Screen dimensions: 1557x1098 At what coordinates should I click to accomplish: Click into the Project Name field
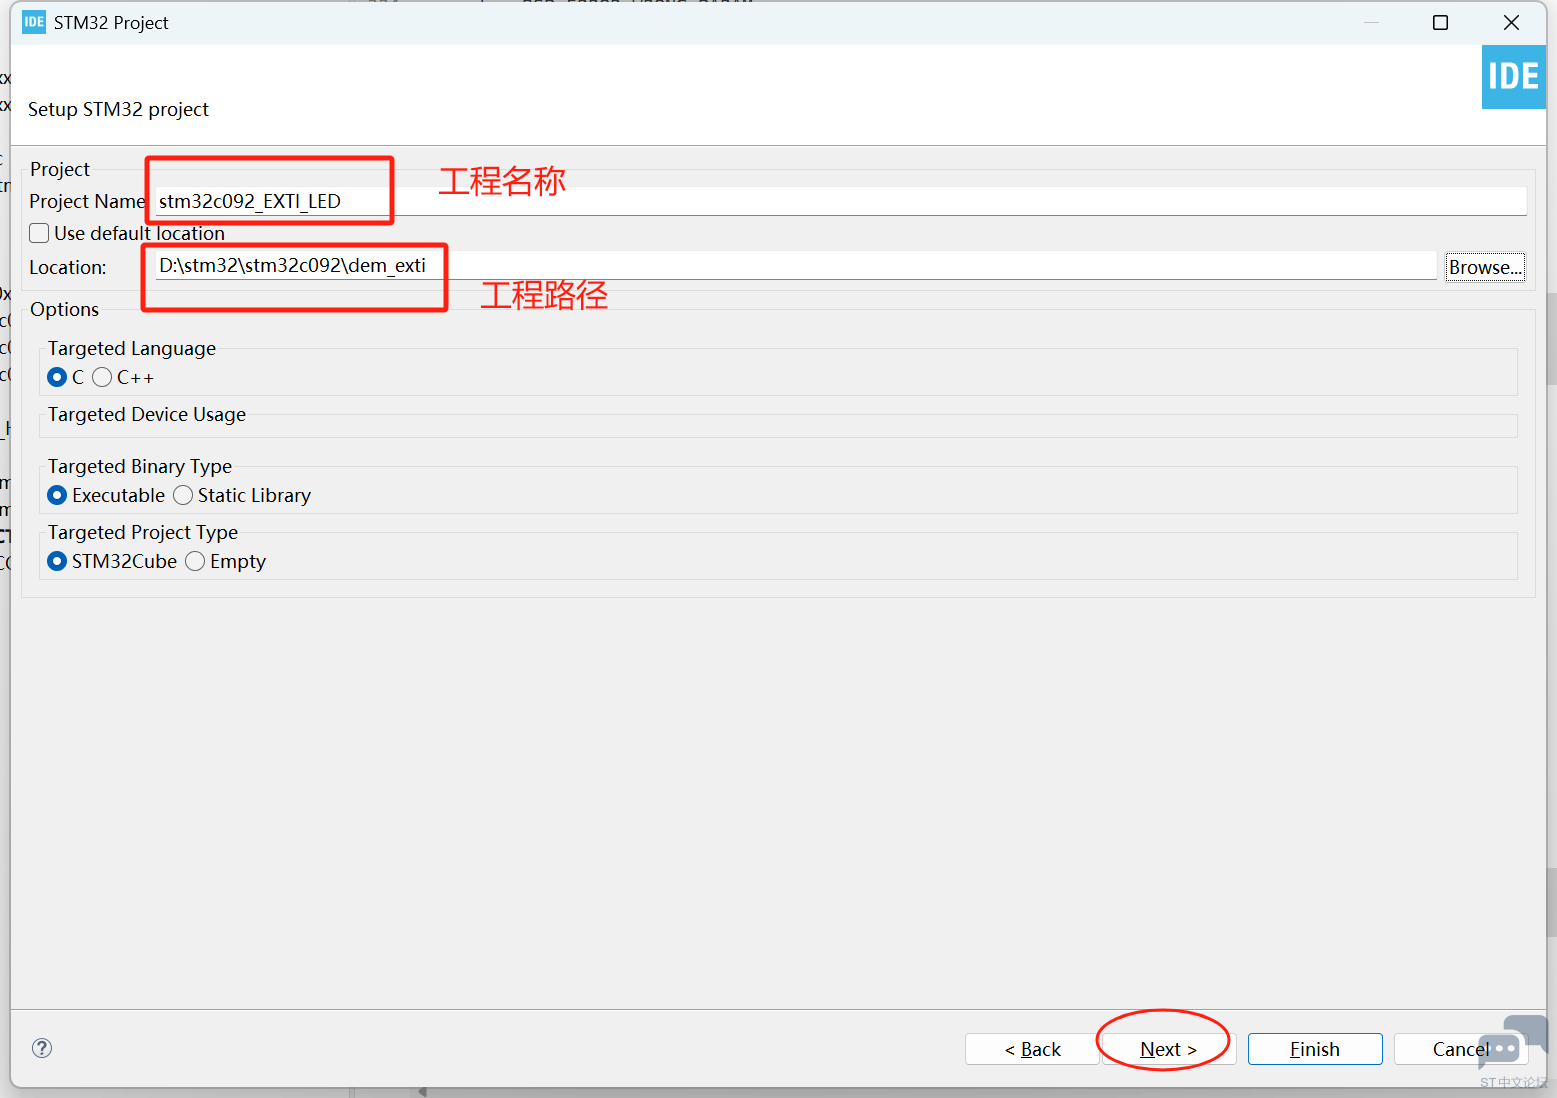click(840, 201)
